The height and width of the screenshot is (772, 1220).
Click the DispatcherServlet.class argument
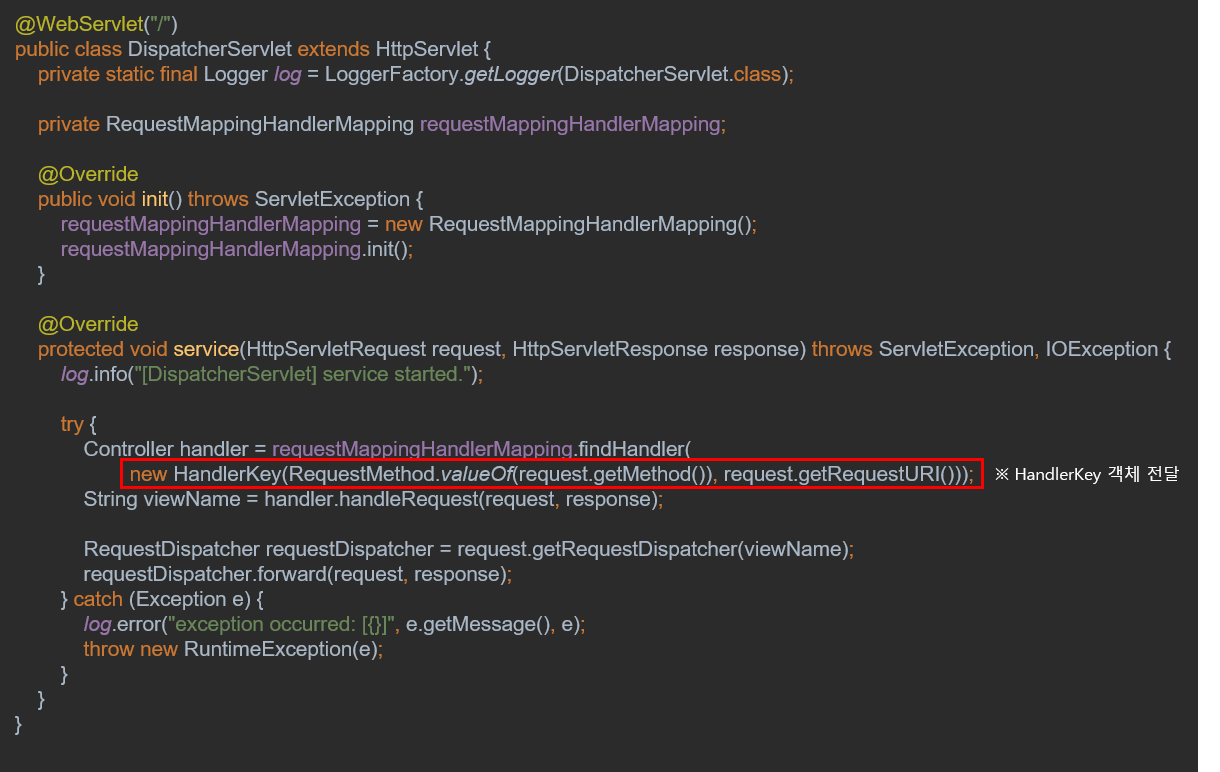click(673, 74)
